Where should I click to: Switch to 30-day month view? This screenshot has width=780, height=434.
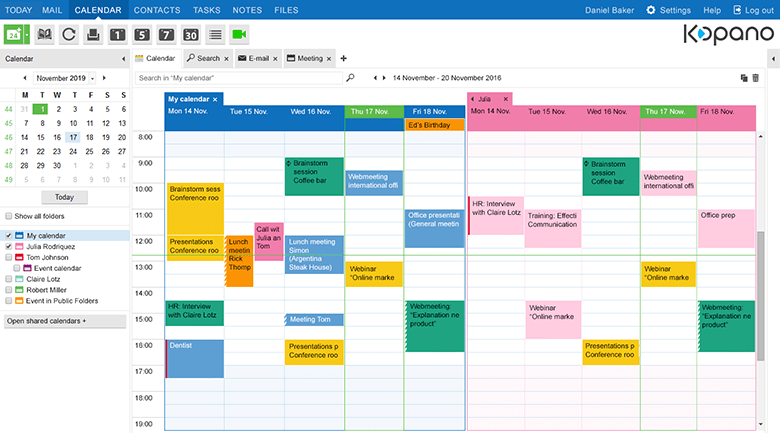pos(191,34)
